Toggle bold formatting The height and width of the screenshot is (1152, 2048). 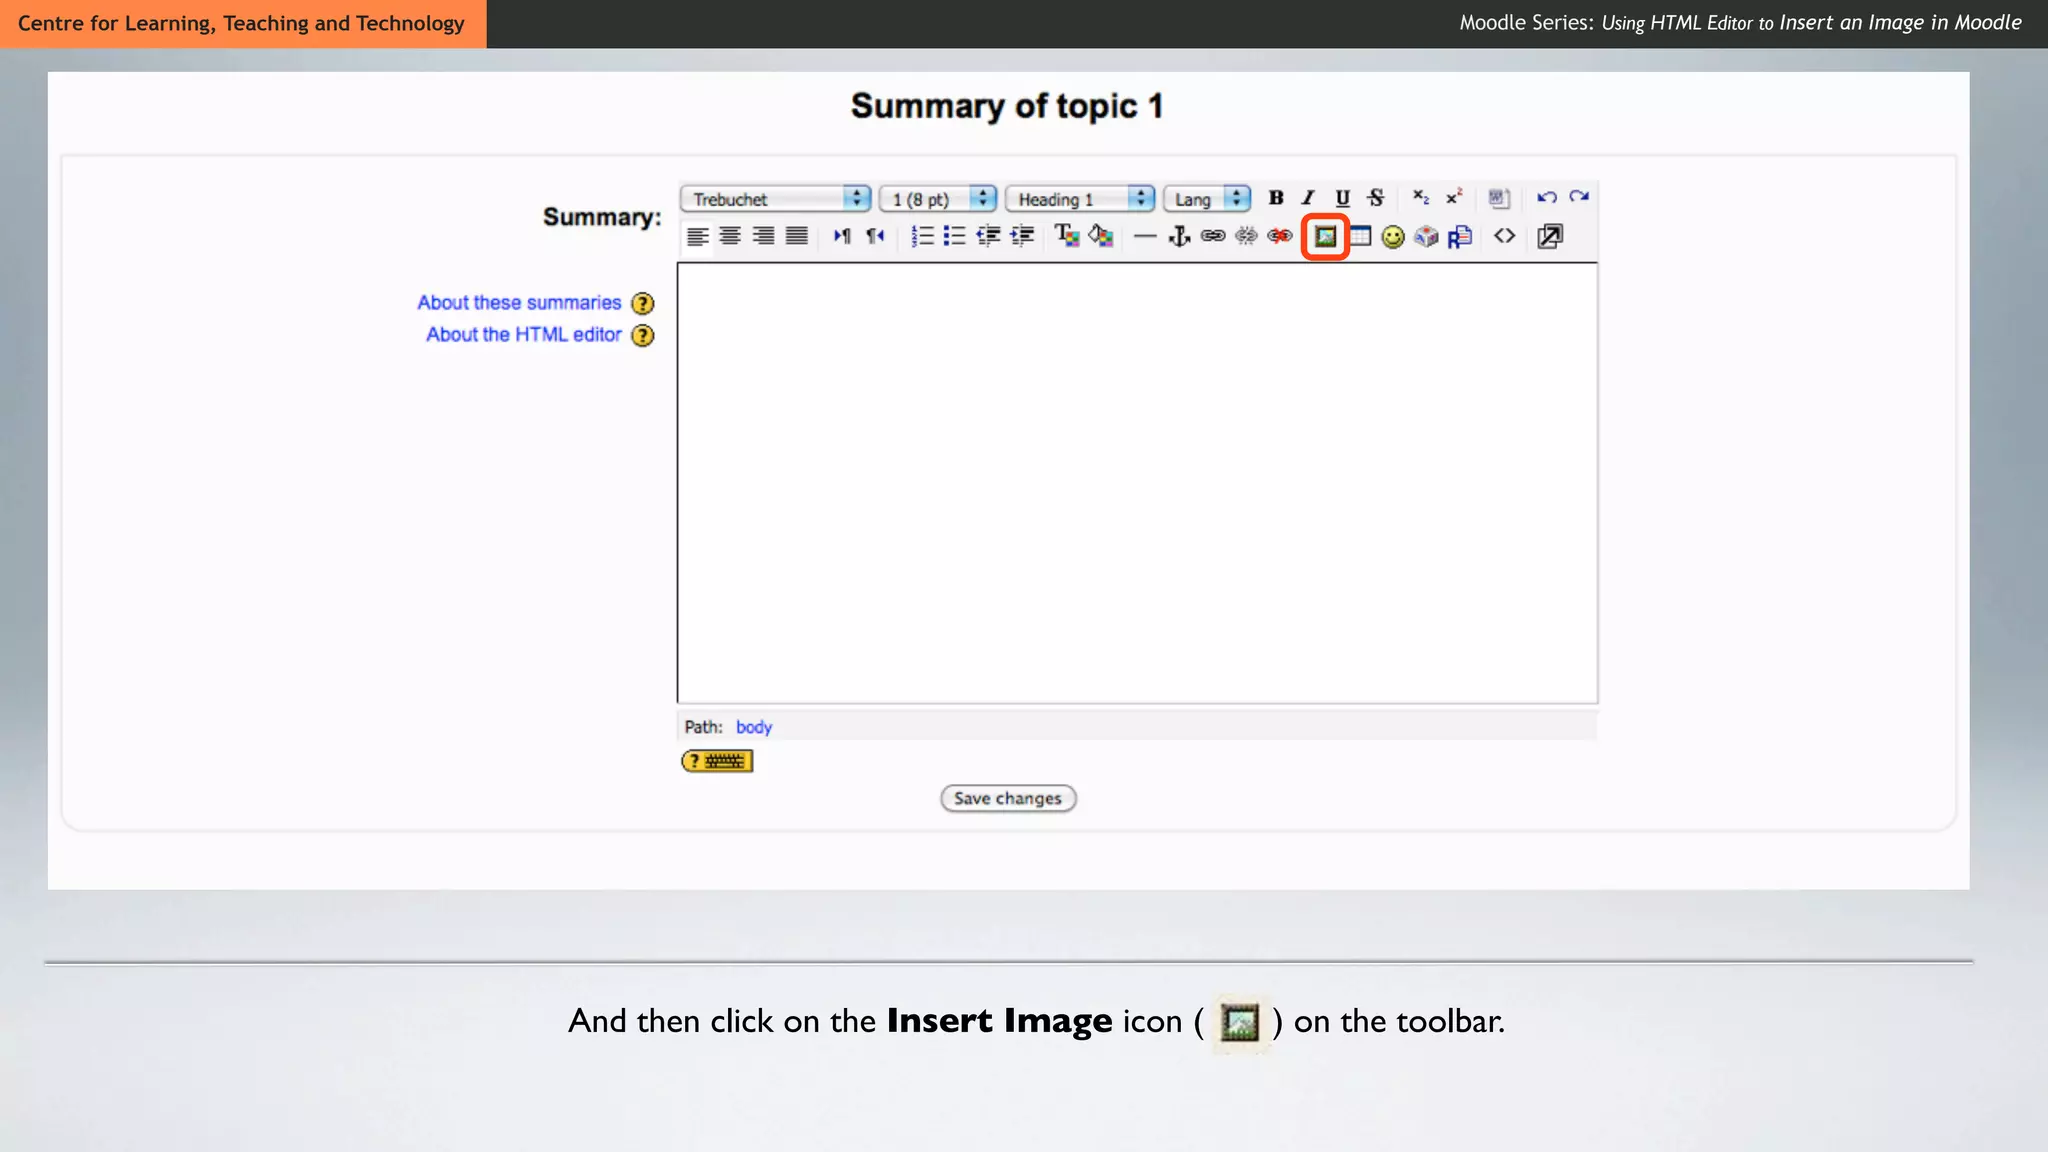1276,198
